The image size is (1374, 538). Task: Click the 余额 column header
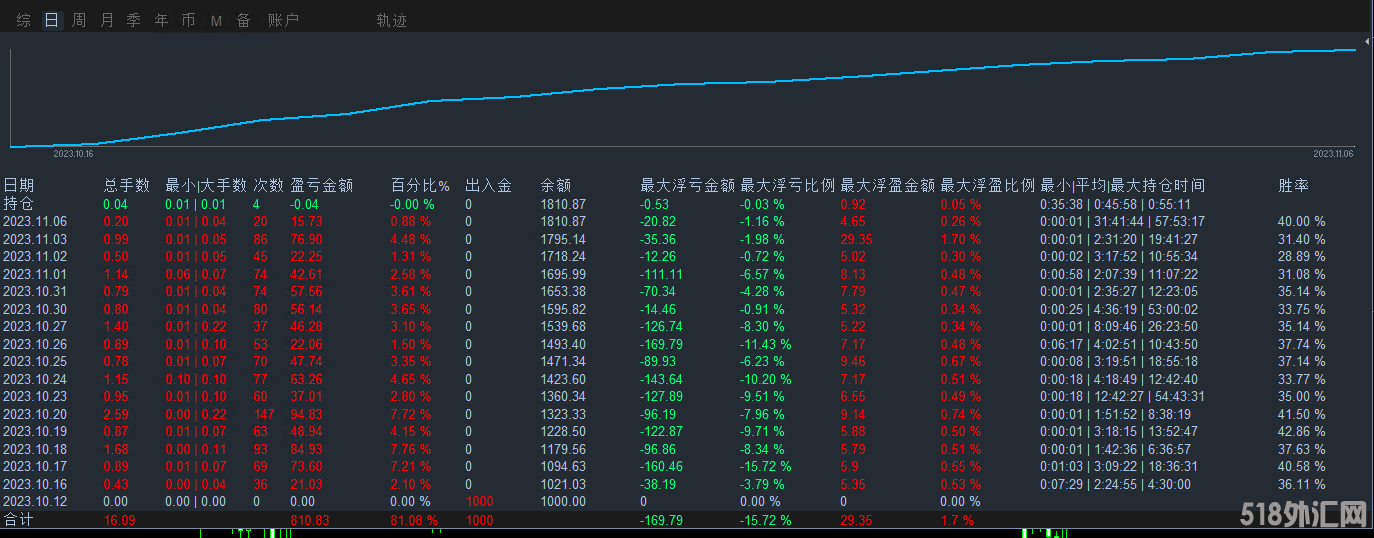tap(555, 185)
